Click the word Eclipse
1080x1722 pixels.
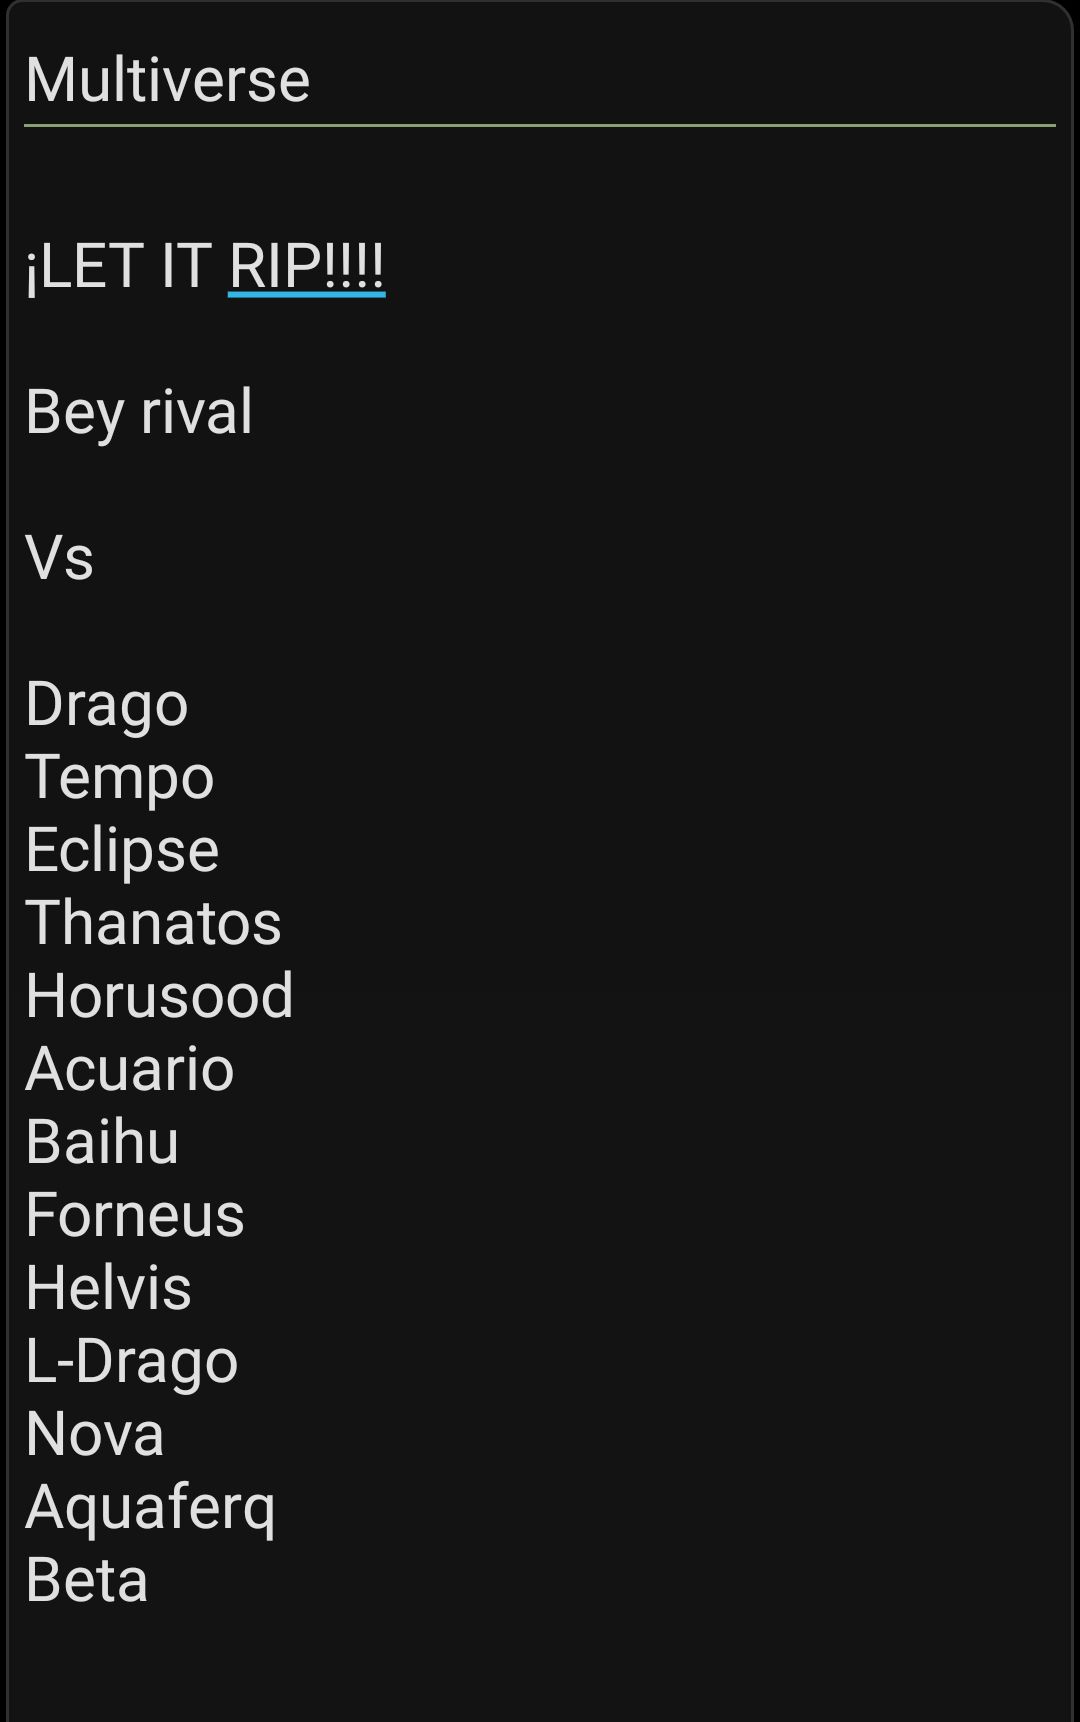[122, 850]
